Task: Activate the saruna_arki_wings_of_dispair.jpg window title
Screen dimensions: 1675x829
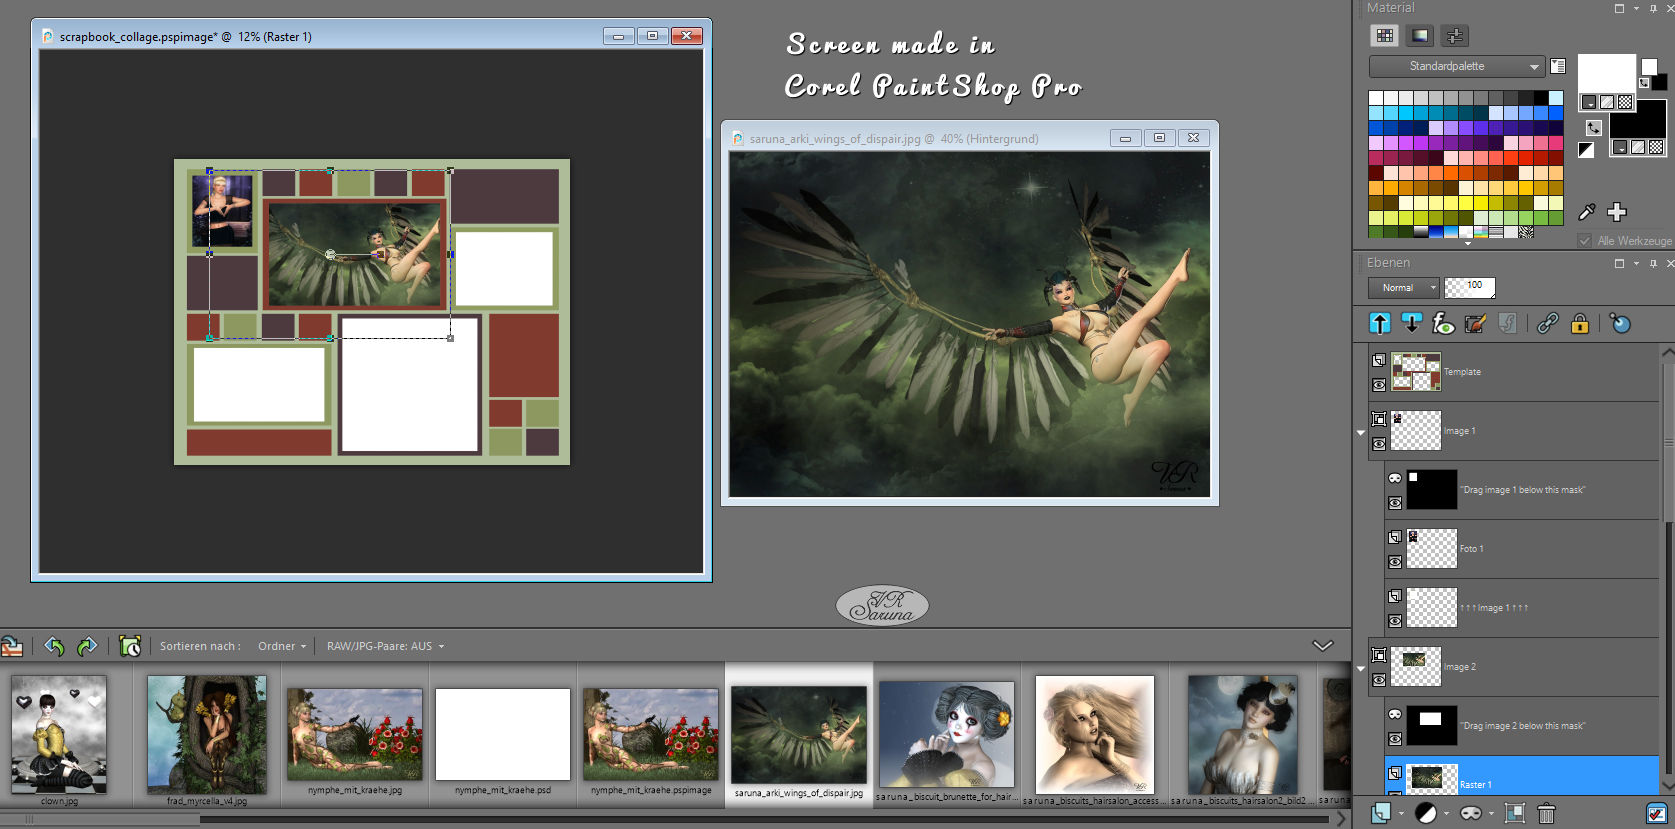Action: 894,139
